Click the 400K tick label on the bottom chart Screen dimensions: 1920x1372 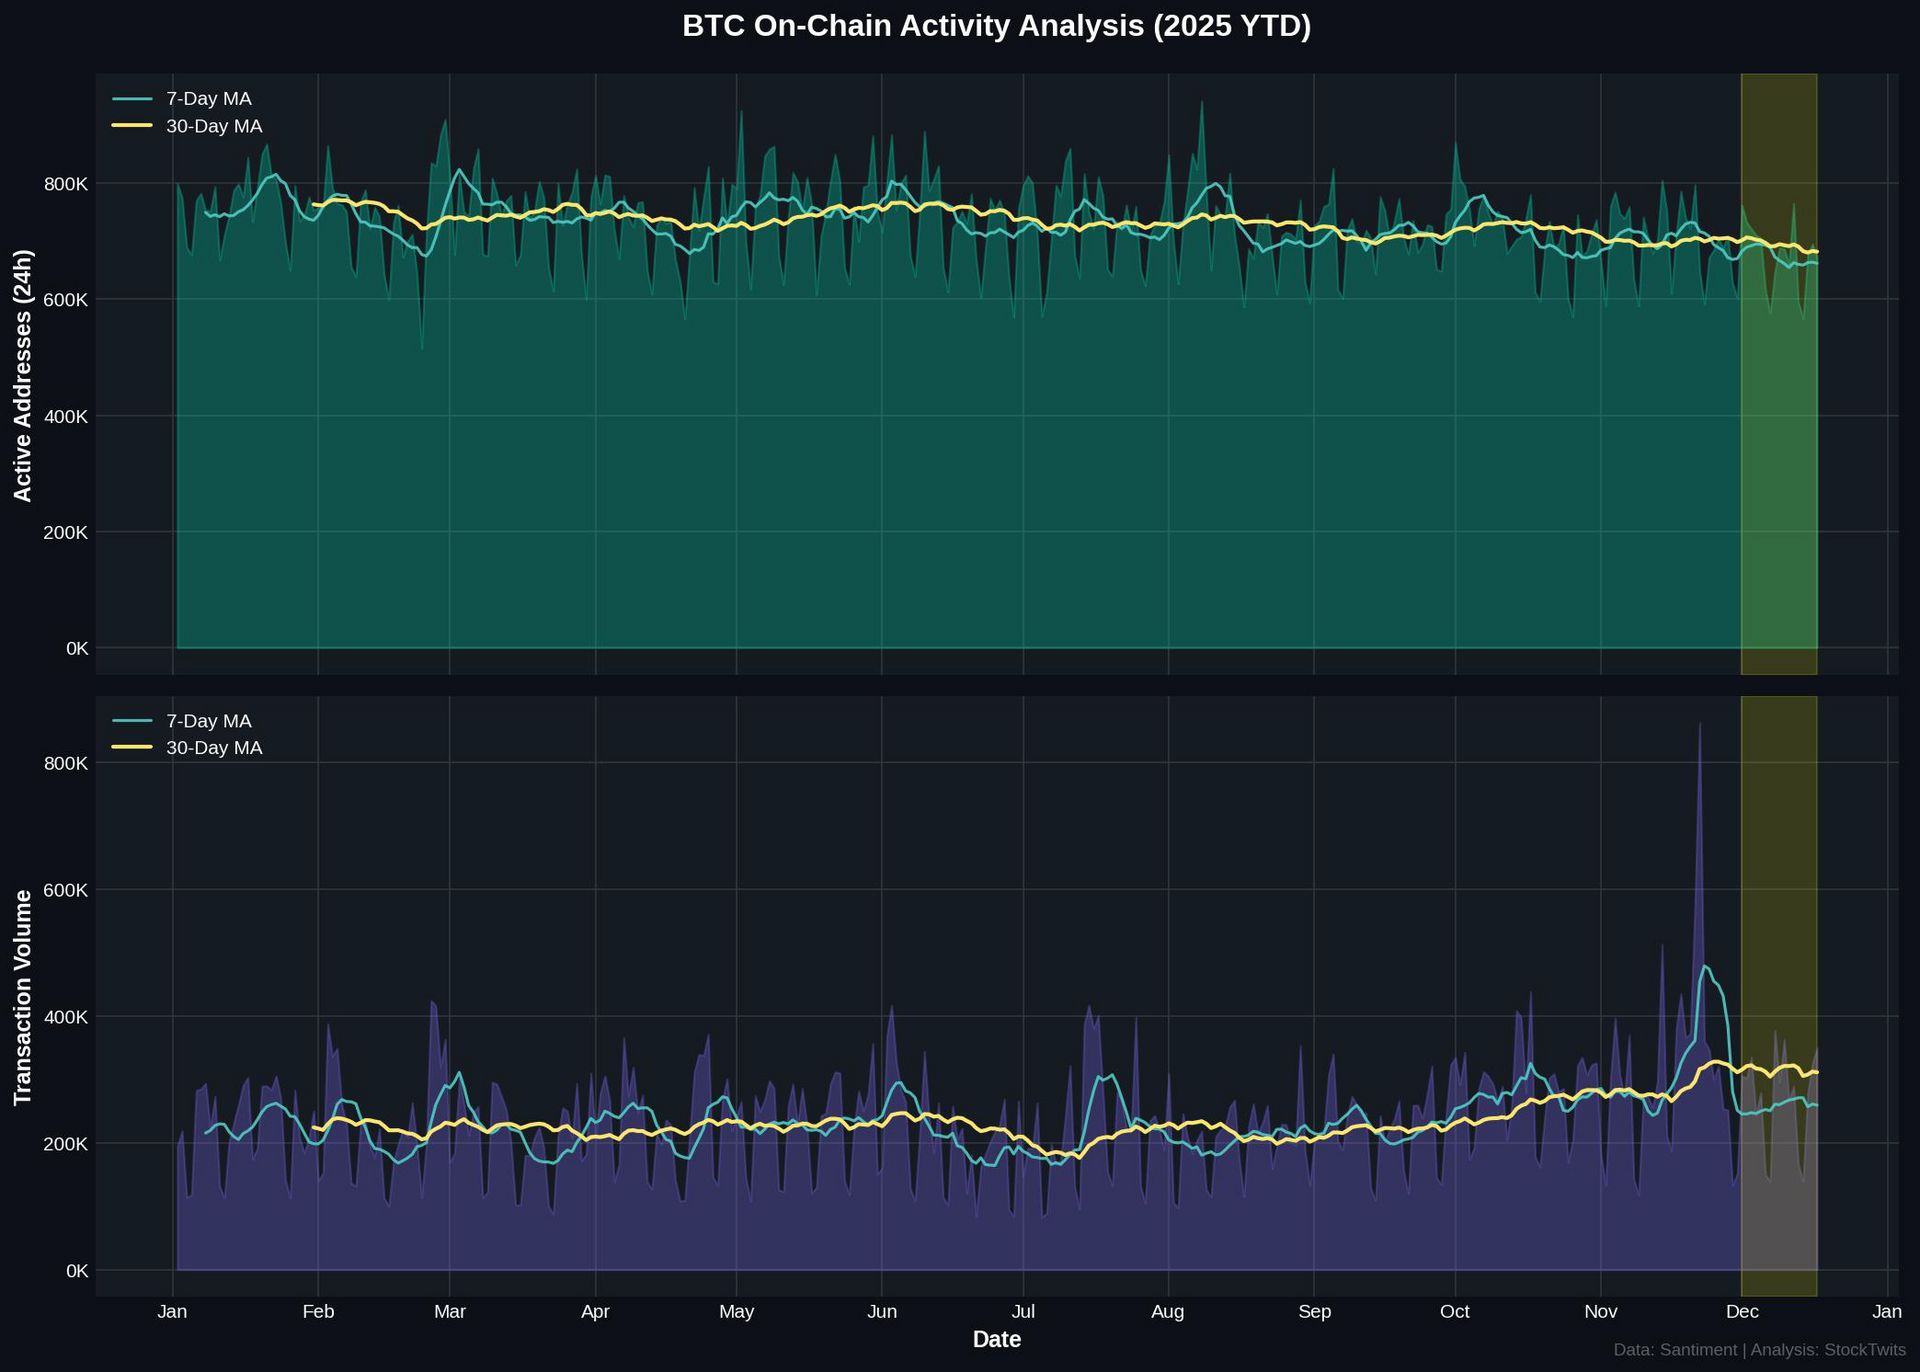point(66,1017)
